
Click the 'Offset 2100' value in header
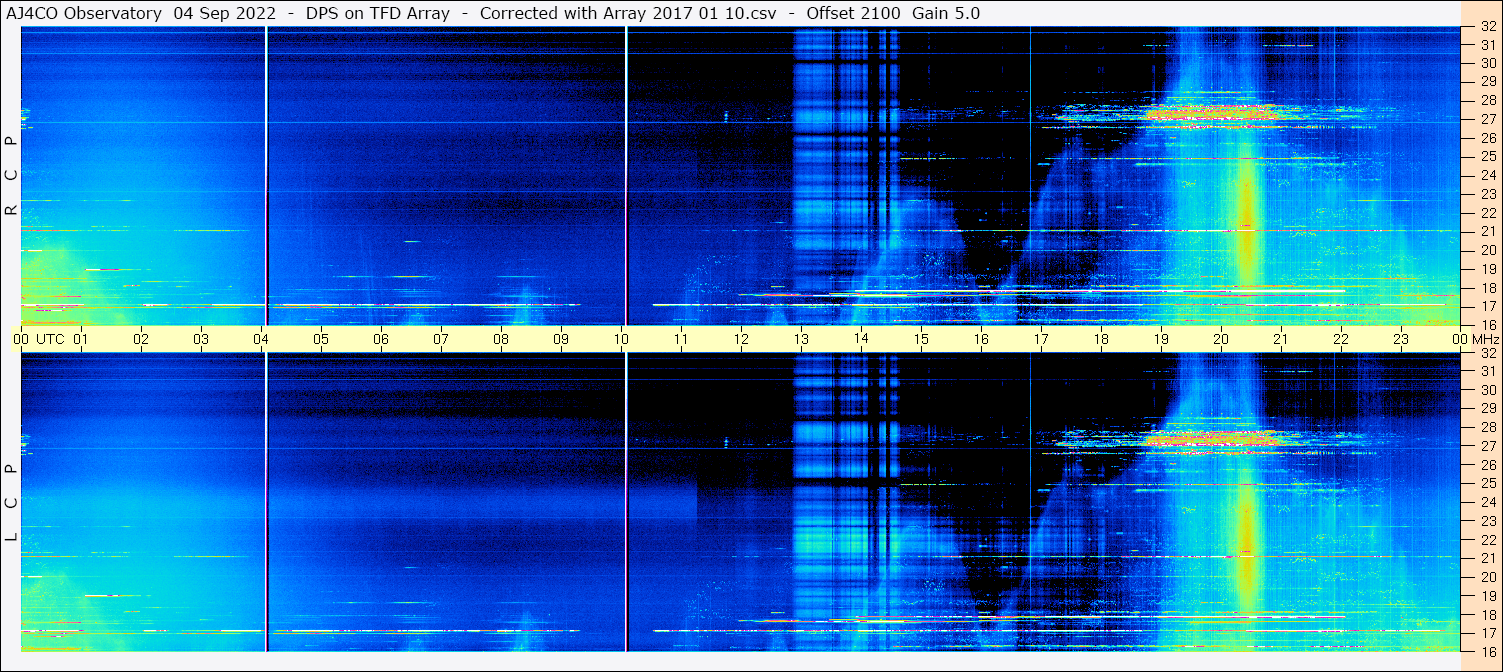(852, 13)
